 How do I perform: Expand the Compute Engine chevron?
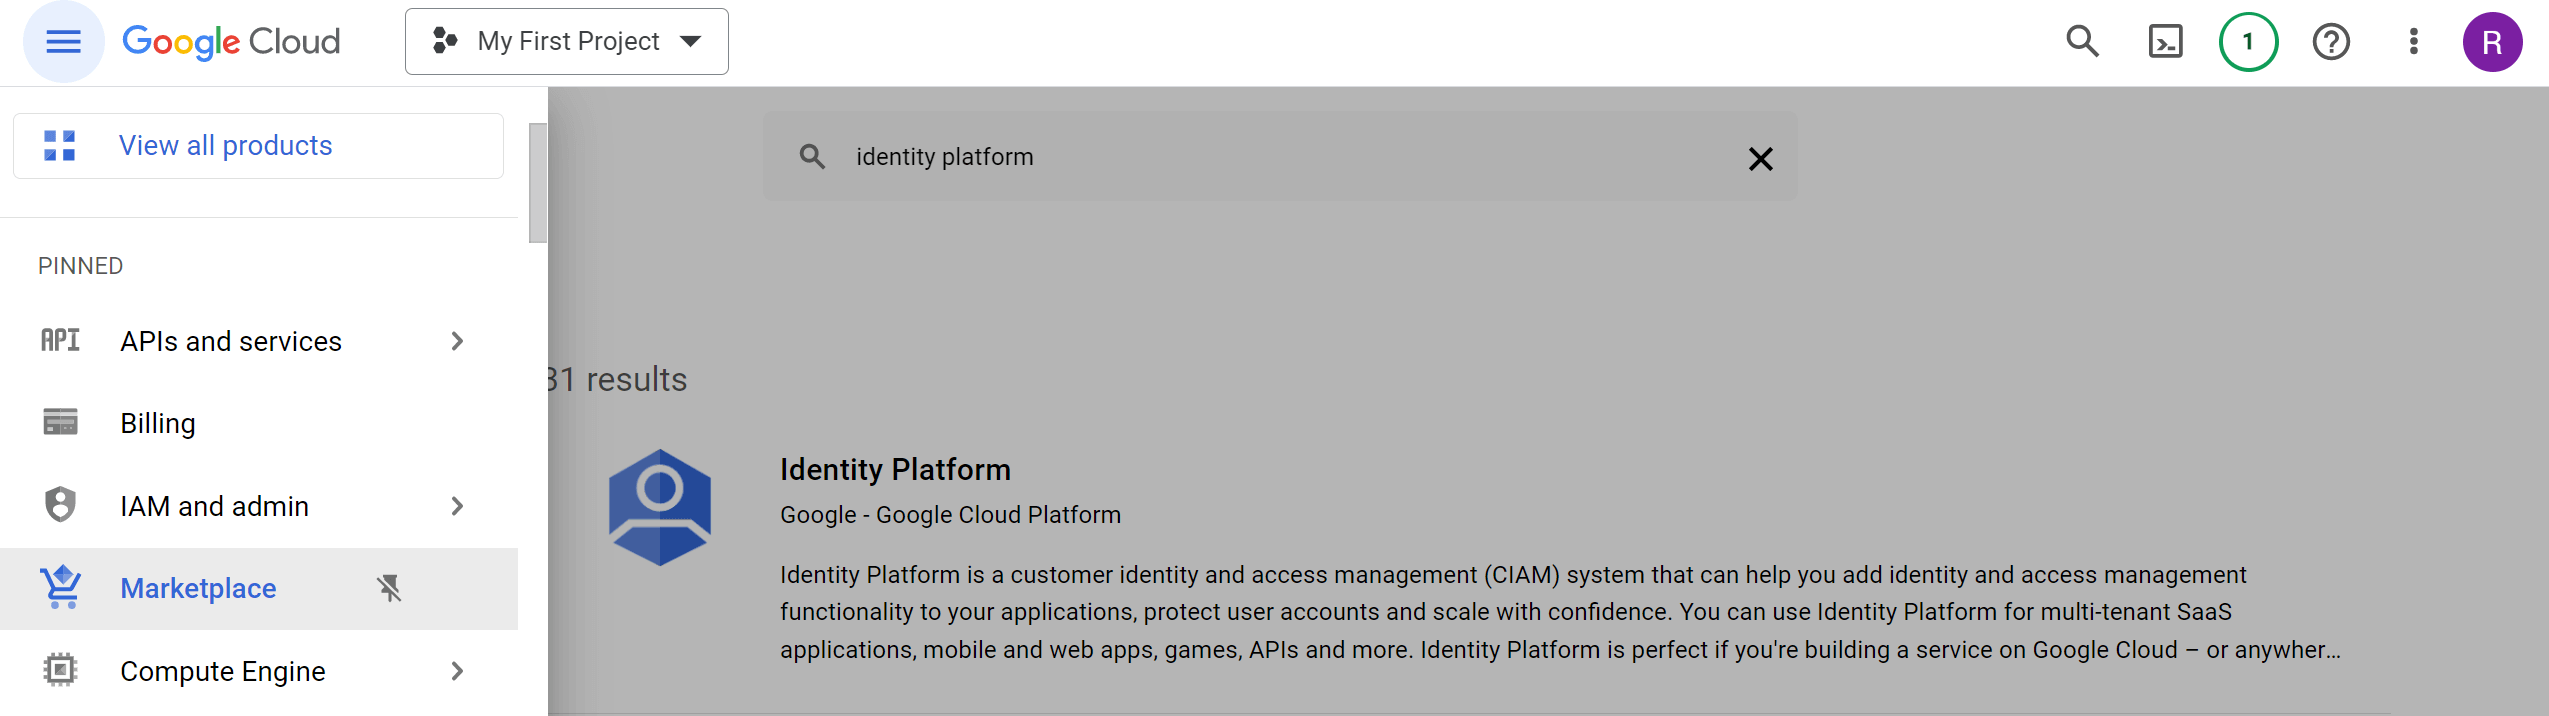coord(457,671)
